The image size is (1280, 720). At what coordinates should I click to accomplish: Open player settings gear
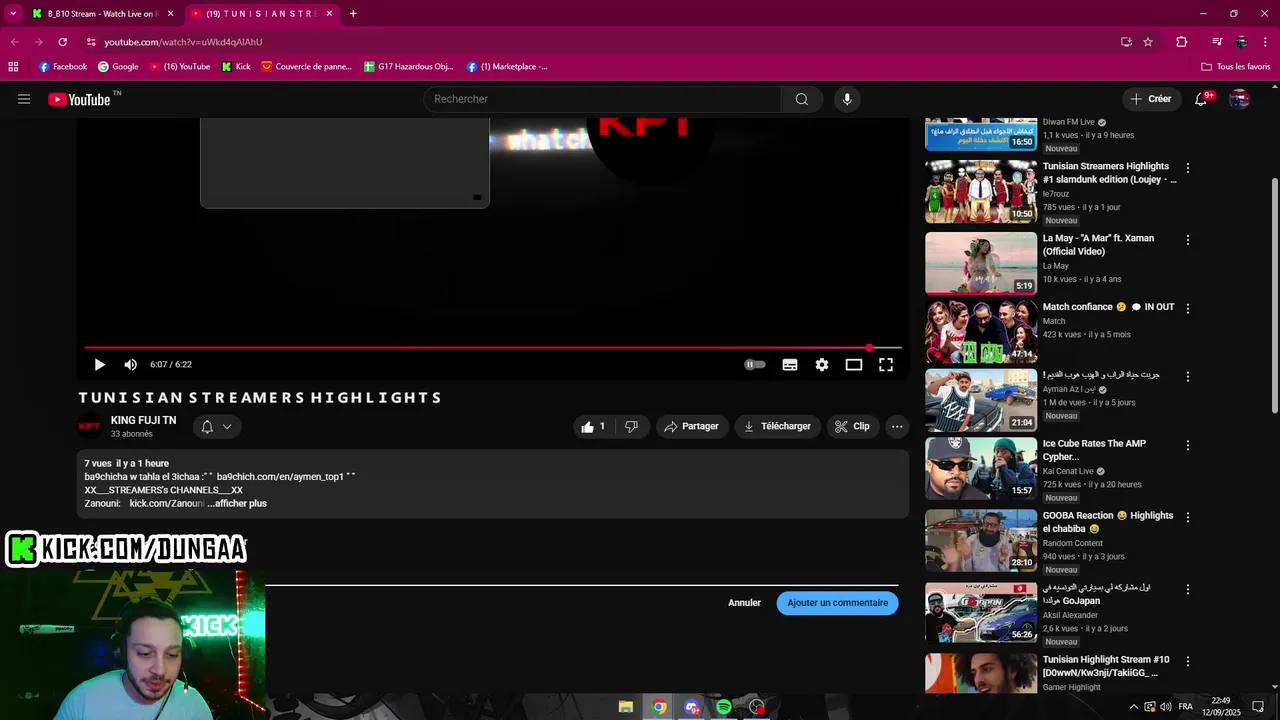pos(822,365)
